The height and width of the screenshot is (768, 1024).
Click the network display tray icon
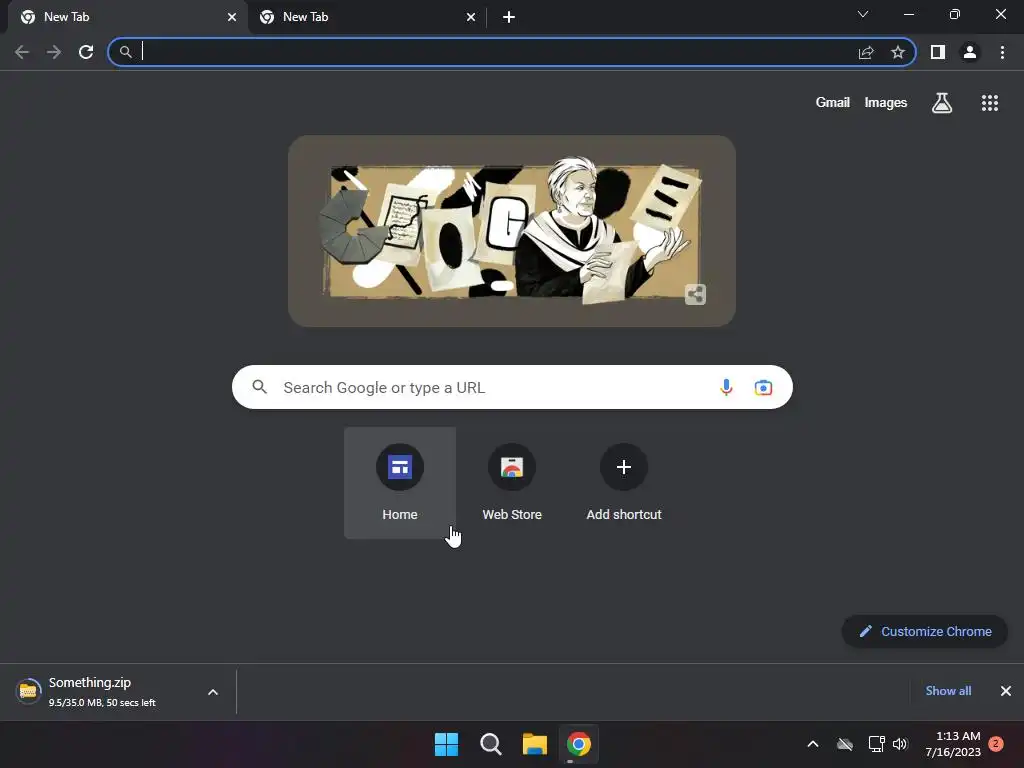(876, 744)
